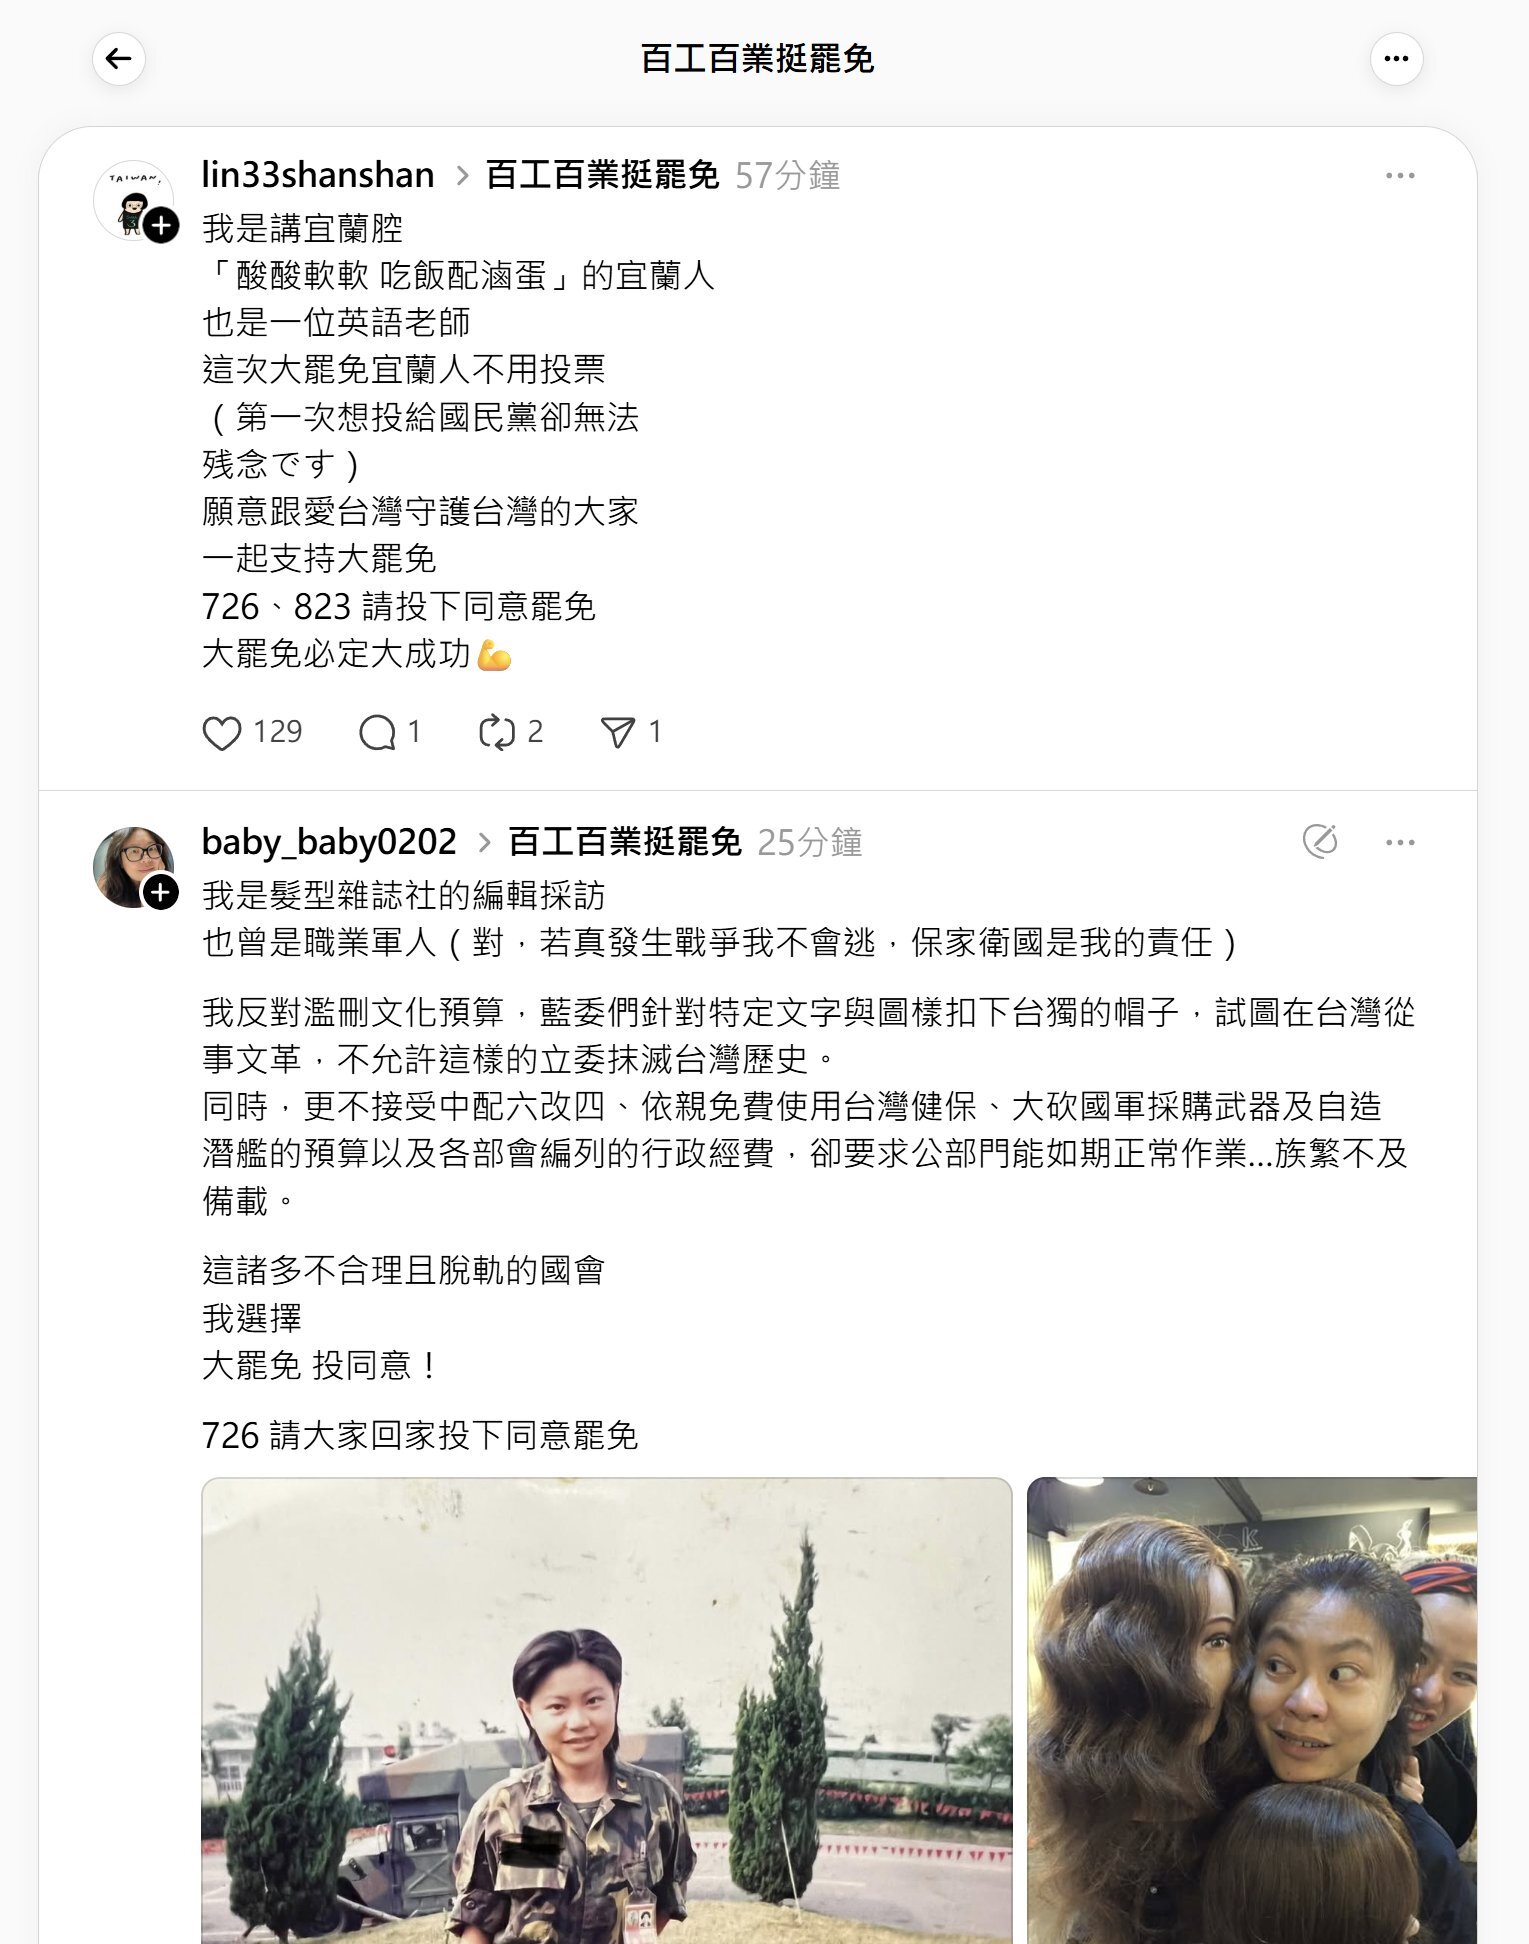Click baby_baby0202's profile avatar photo
1529x1944 pixels.
click(x=133, y=867)
